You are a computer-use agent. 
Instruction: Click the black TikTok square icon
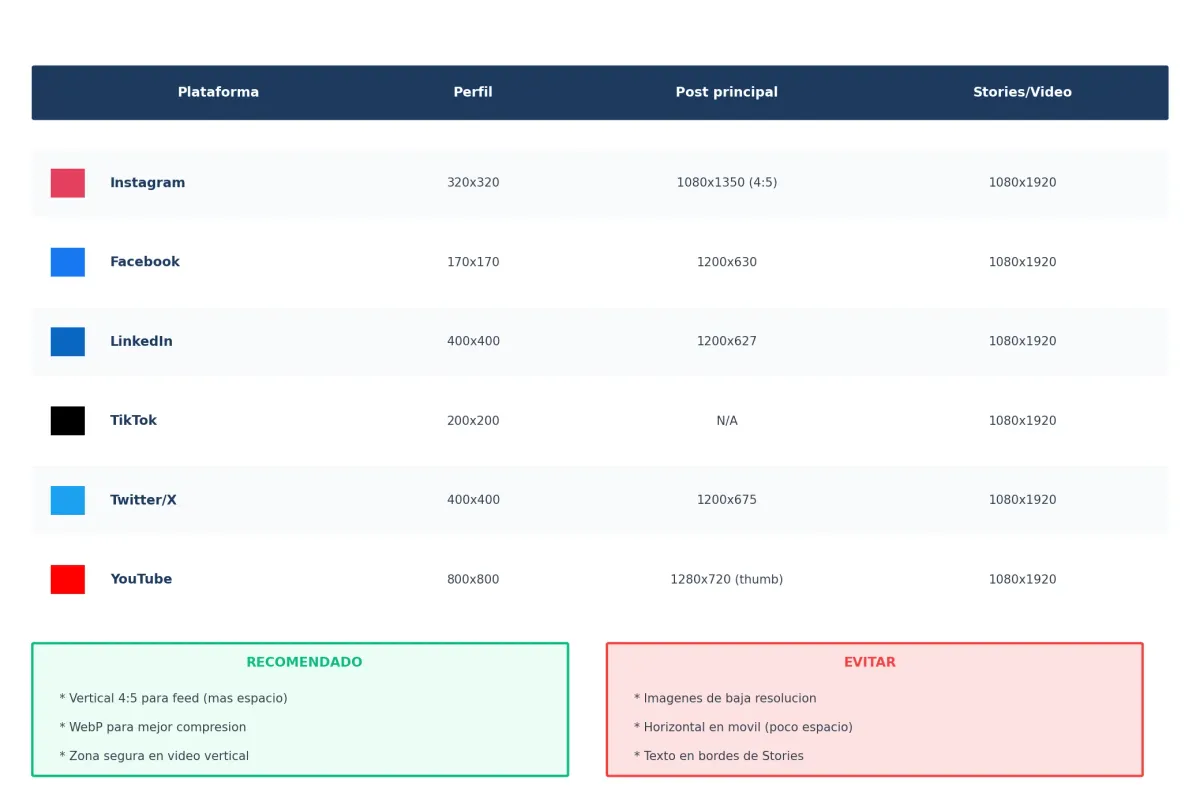coord(68,421)
